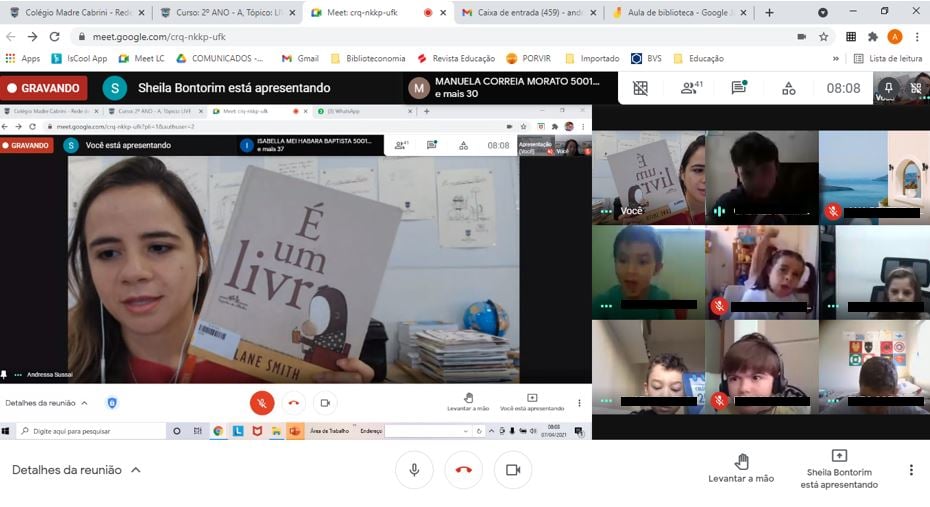Select the girl with pigtails video tile
Screen dimensions: 930x507
pos(762,272)
